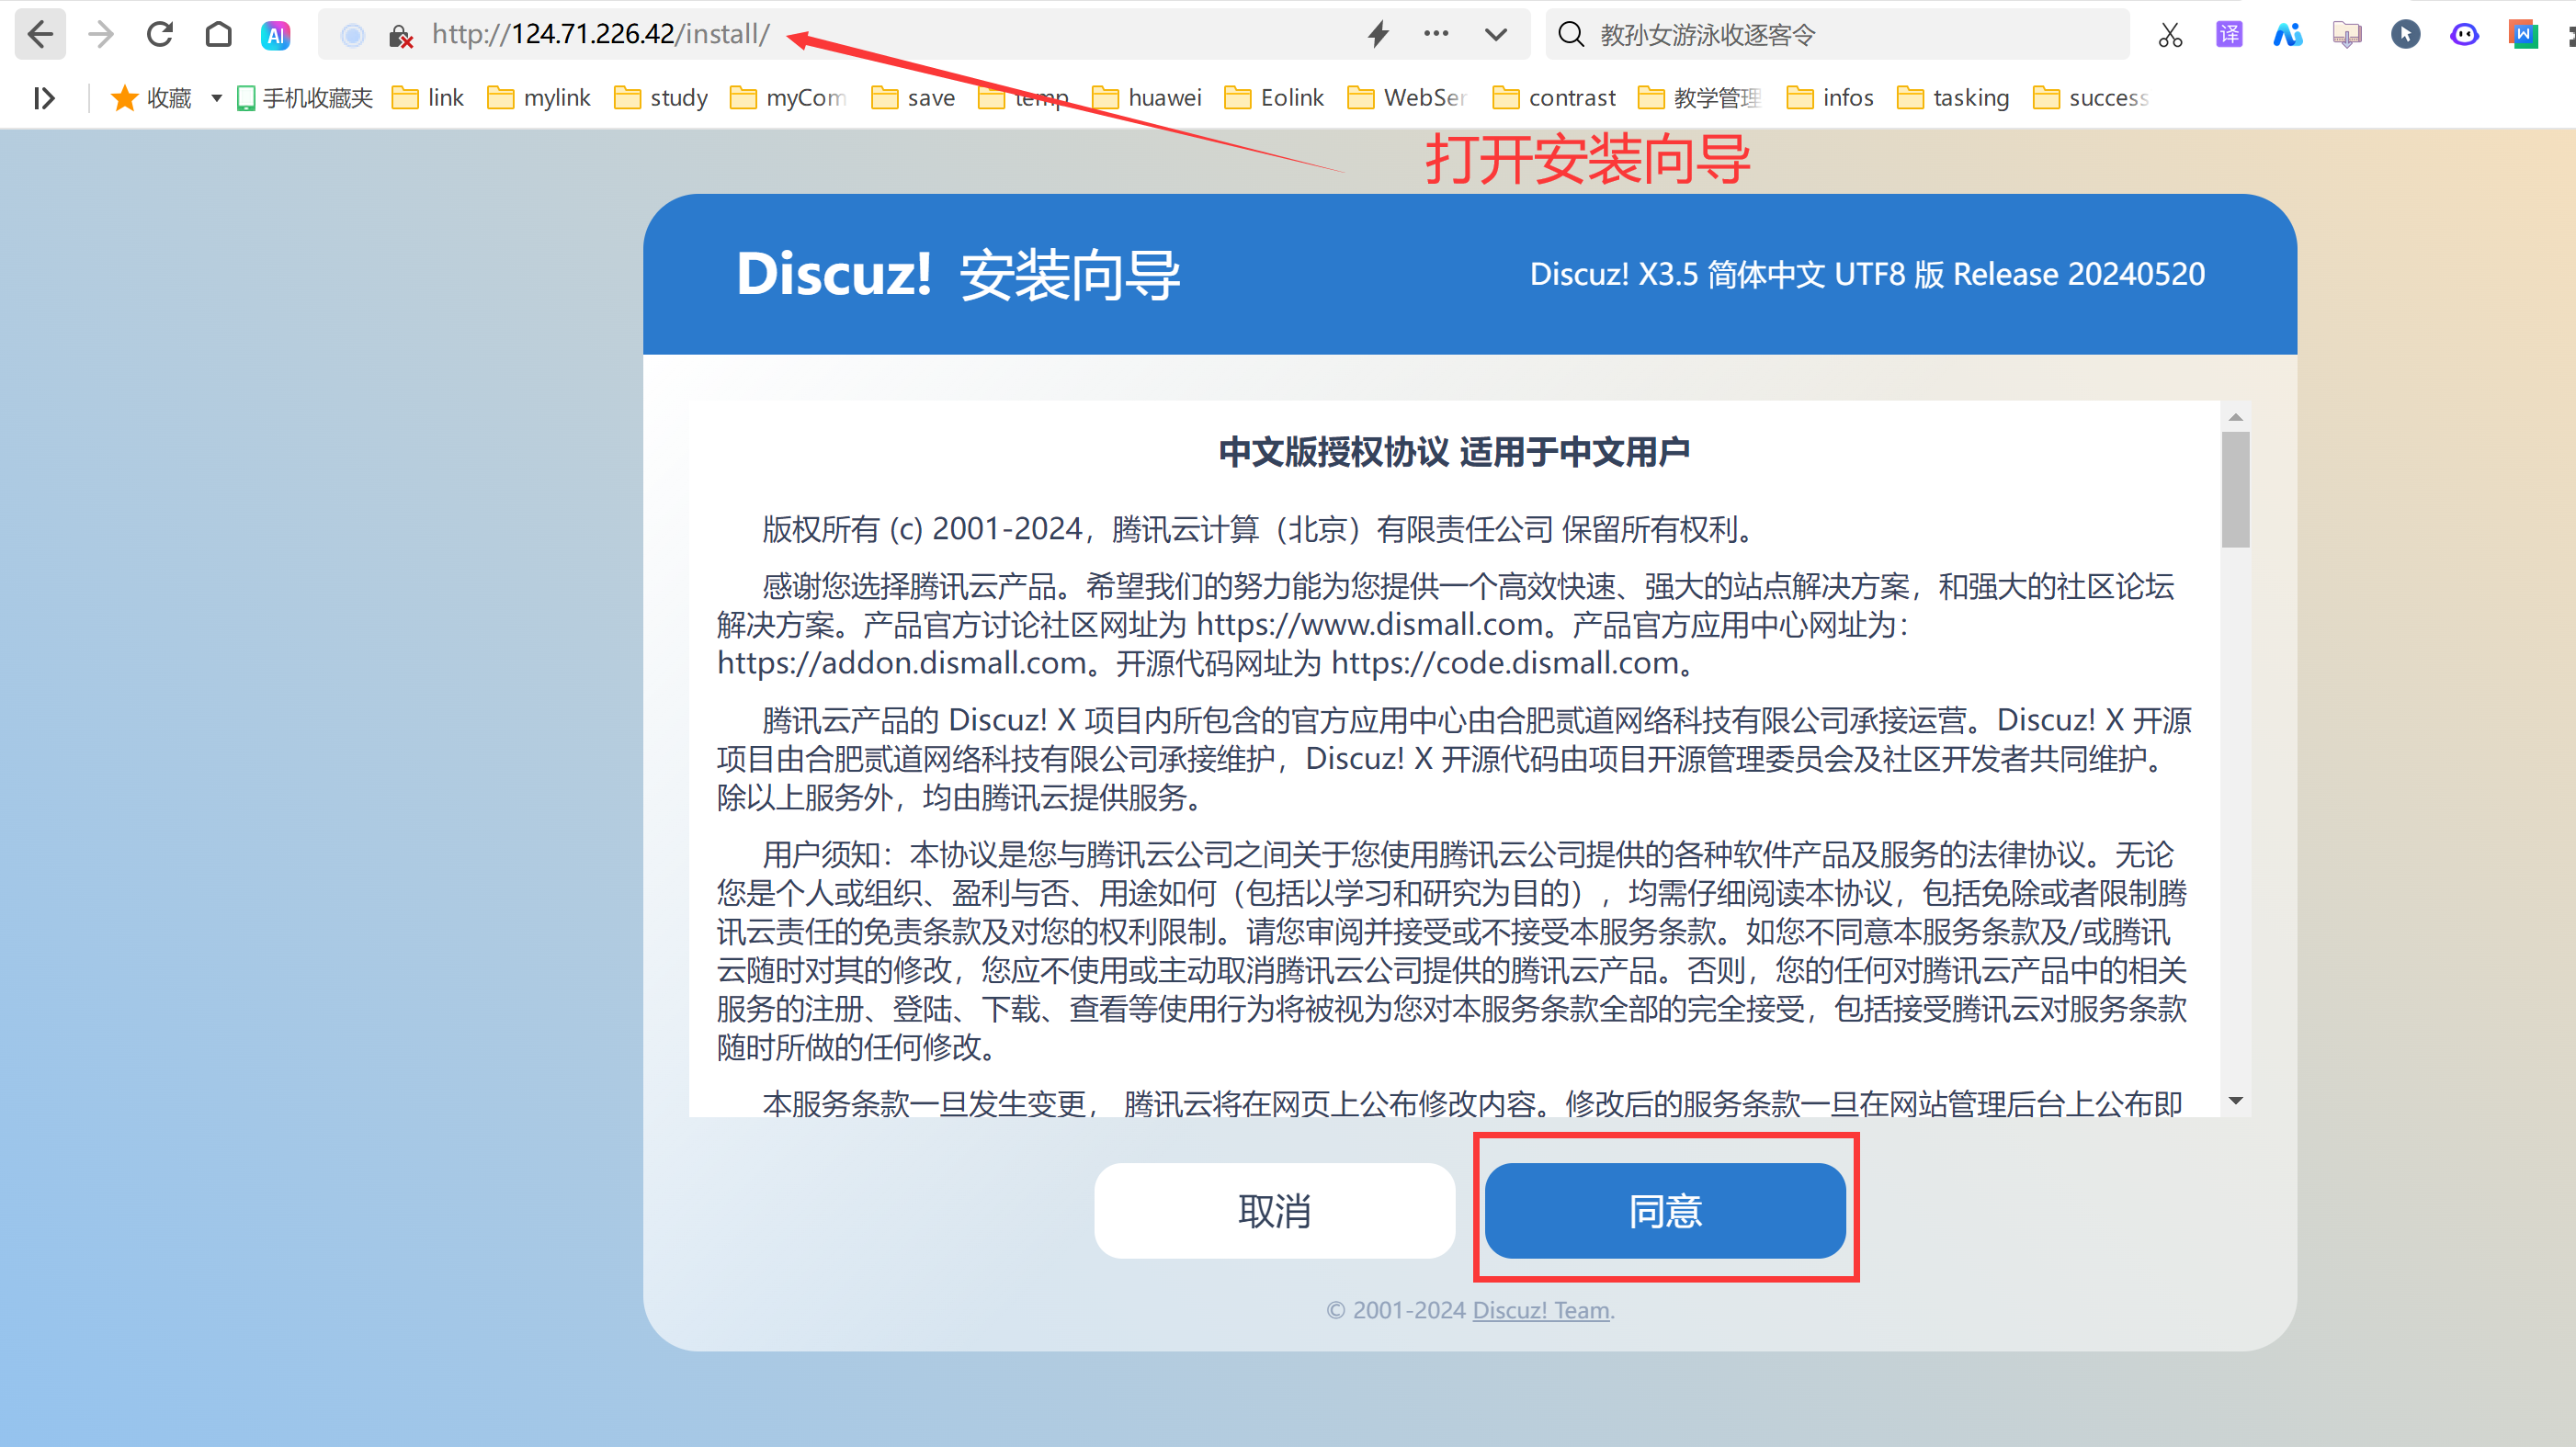Expand the 收藏 favorites dropdown arrow

[x=216, y=98]
